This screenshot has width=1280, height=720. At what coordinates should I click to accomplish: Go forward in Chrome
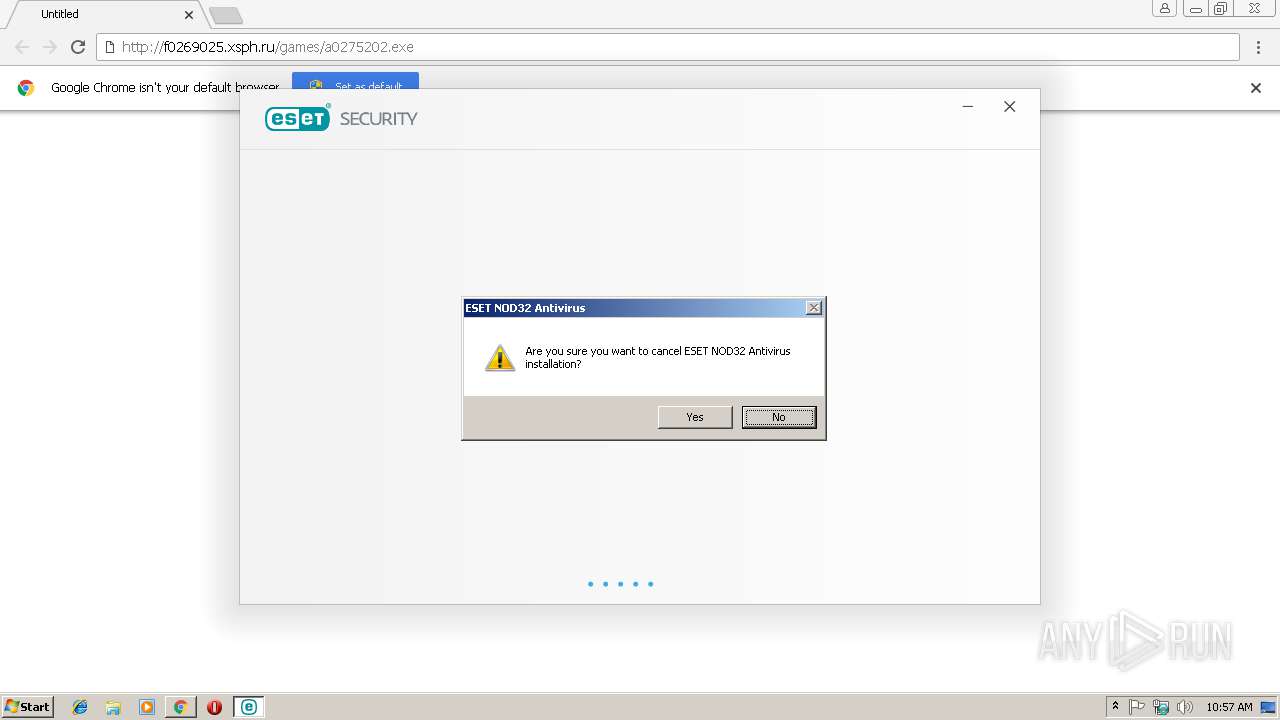(x=50, y=47)
